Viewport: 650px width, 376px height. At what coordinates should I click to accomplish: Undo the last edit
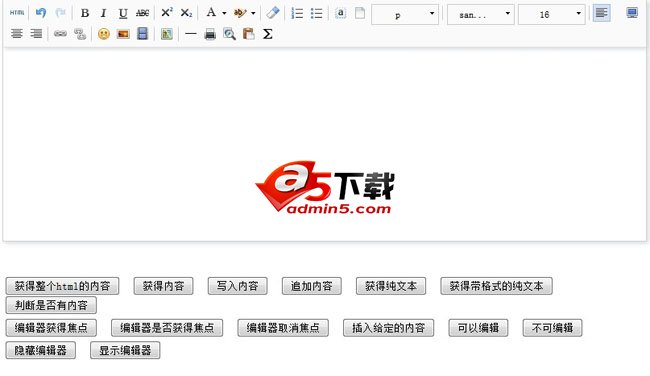(41, 13)
